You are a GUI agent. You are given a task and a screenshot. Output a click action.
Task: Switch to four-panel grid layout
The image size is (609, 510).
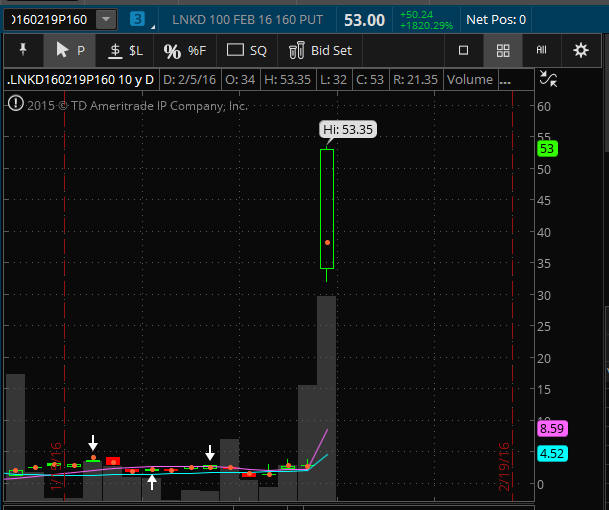pos(503,50)
